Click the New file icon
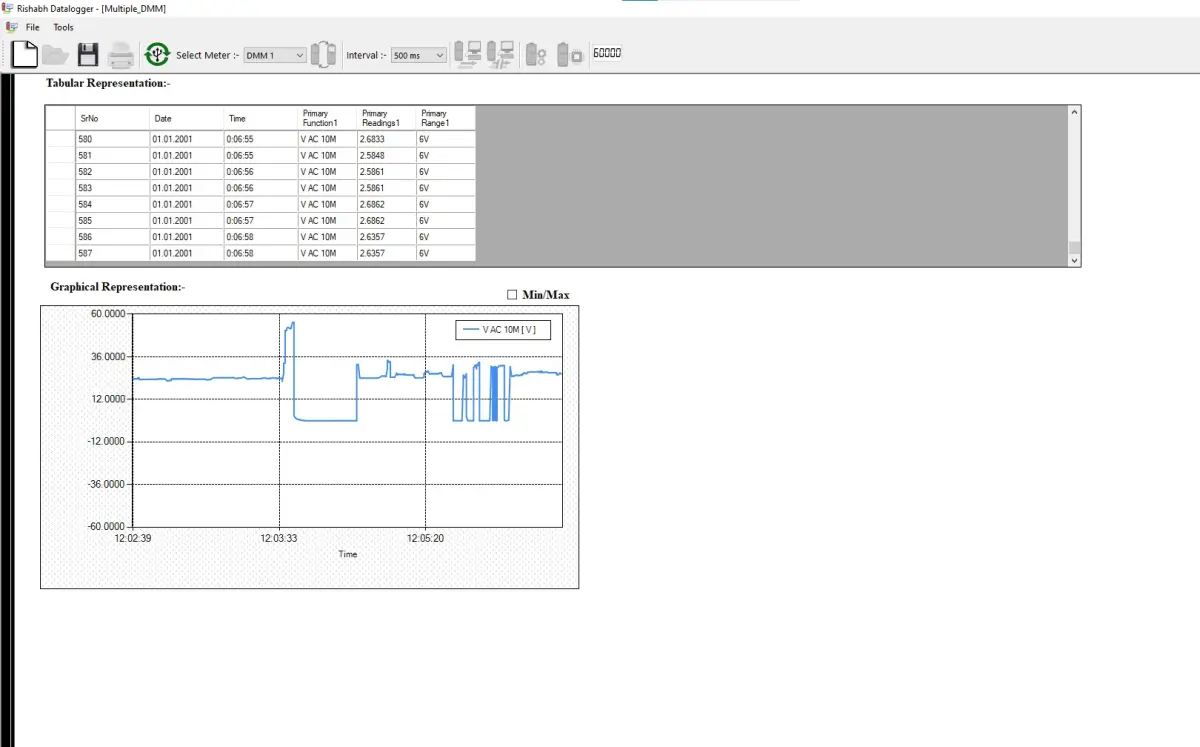 click(25, 54)
